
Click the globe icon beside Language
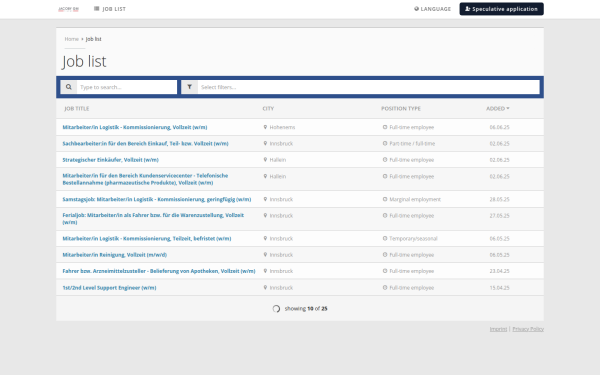tap(416, 9)
